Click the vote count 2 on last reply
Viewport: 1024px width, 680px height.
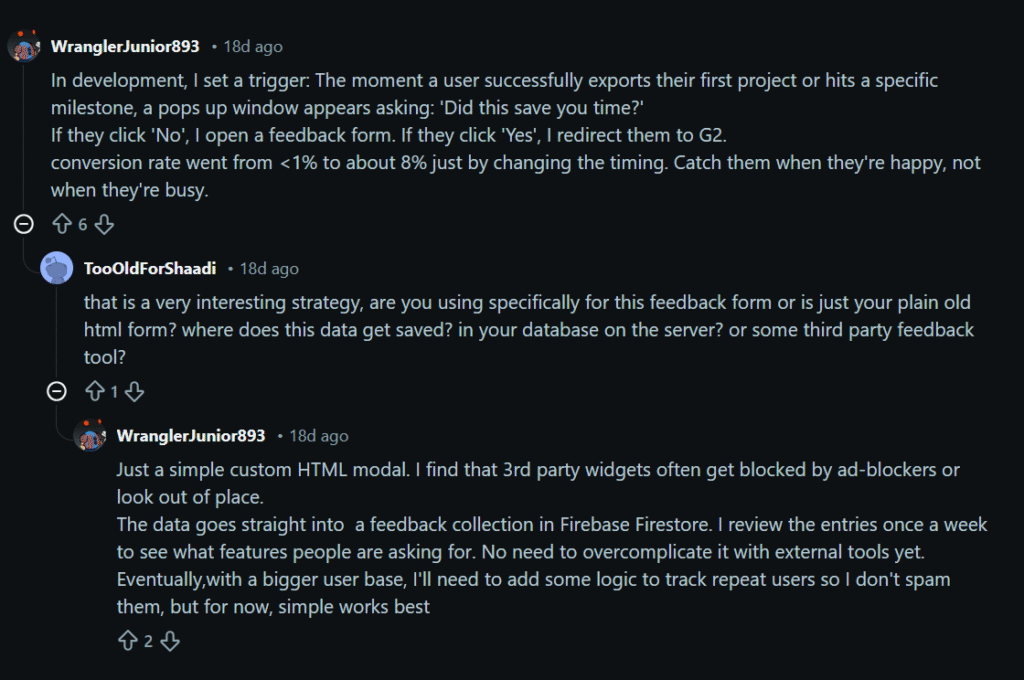pyautogui.click(x=148, y=641)
